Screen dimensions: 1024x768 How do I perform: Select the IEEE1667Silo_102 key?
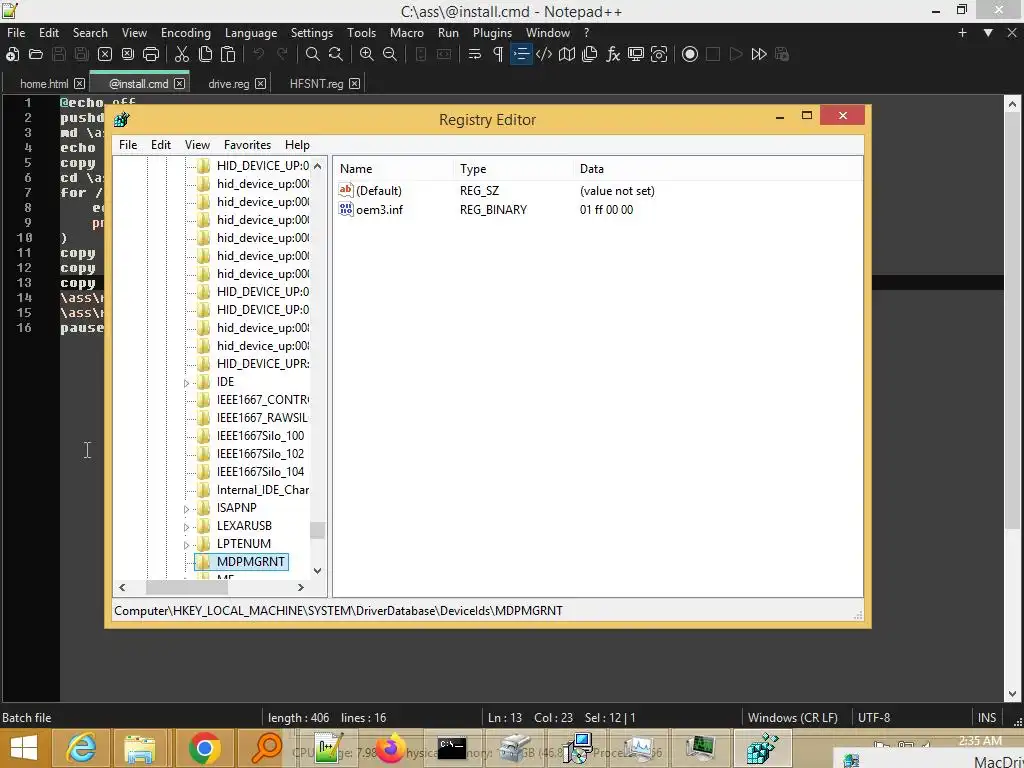pyautogui.click(x=260, y=454)
